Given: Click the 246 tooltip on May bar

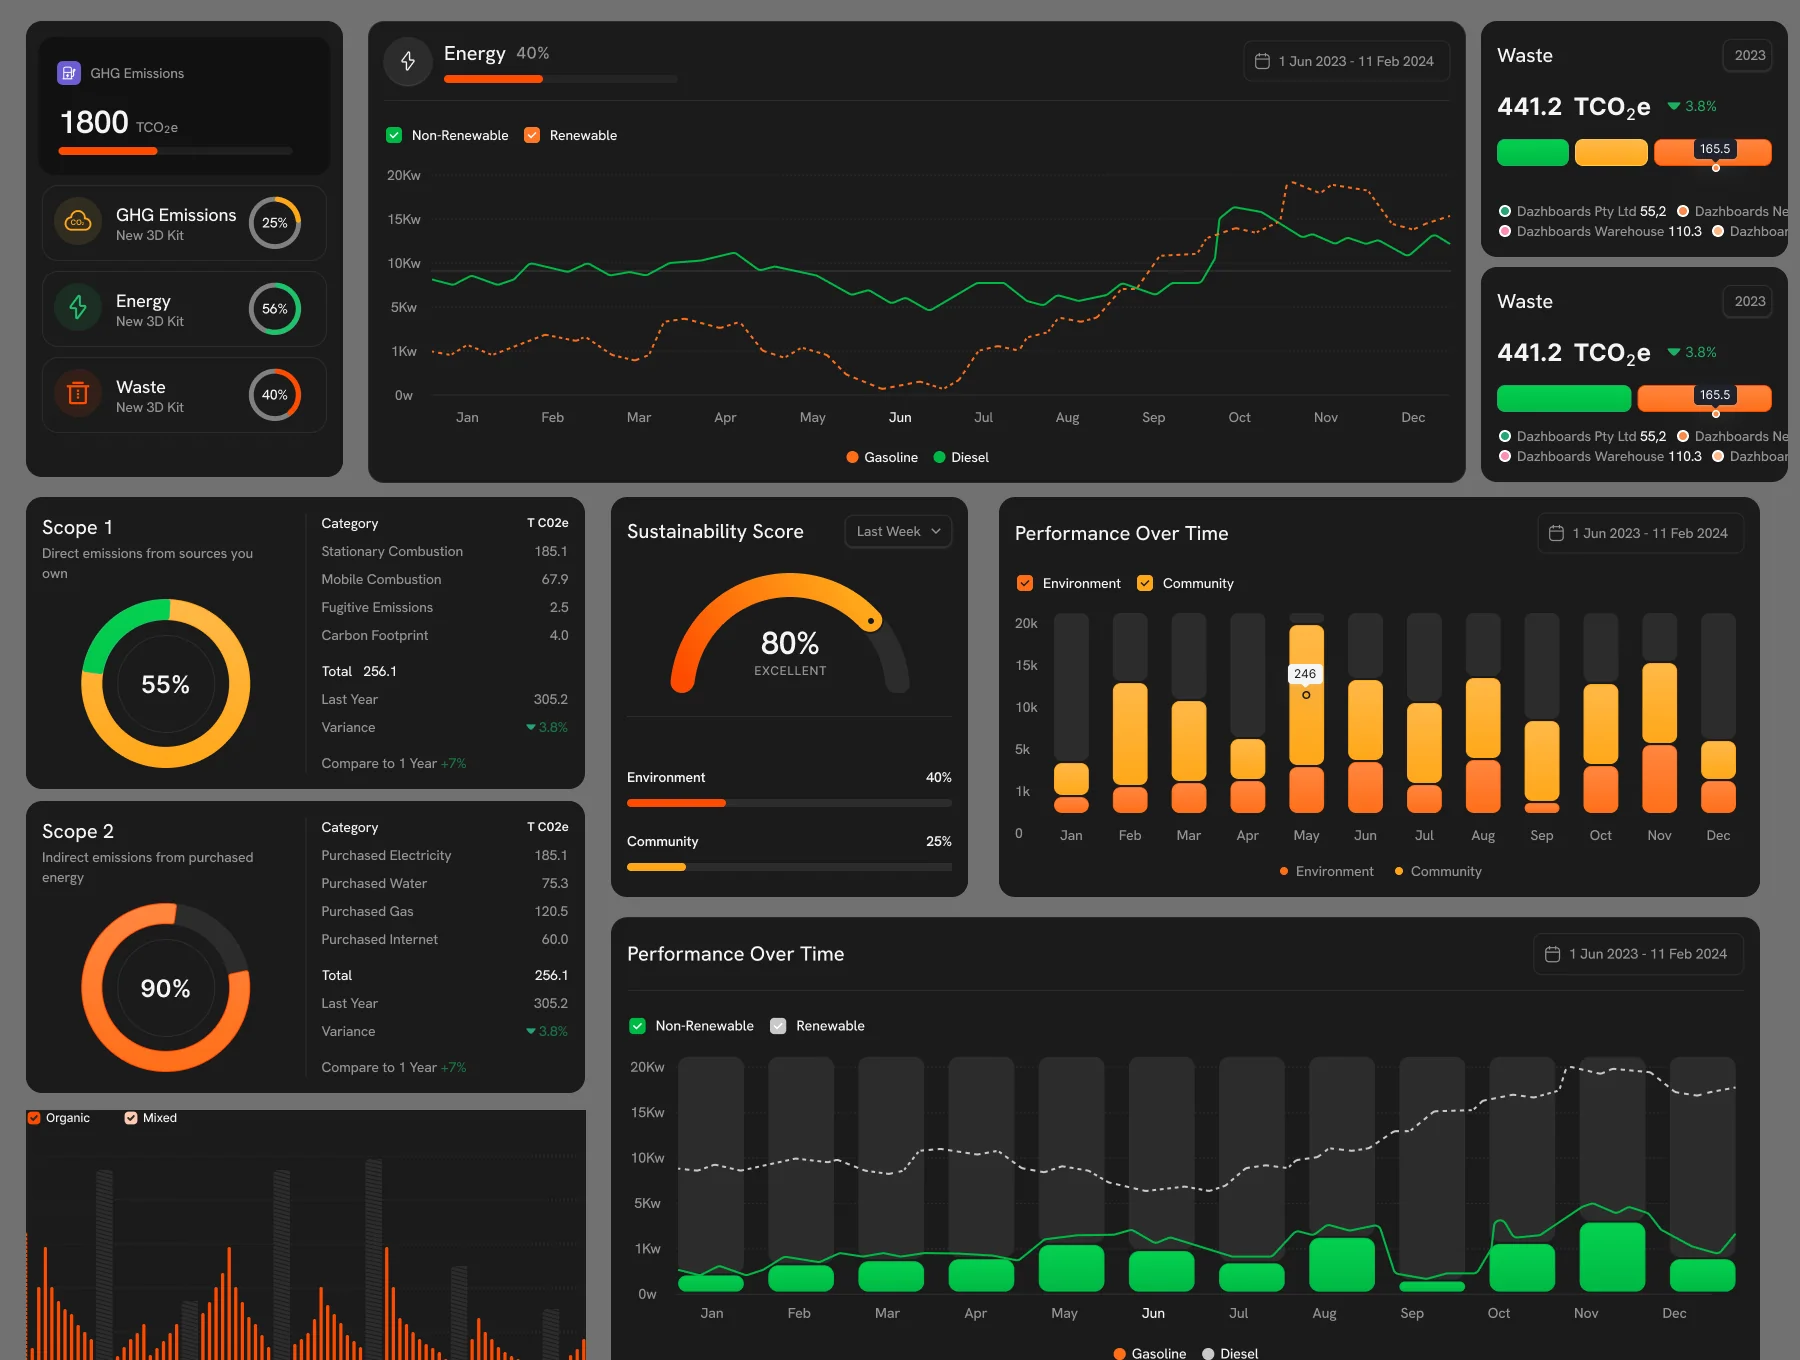Looking at the screenshot, I should tap(1305, 673).
